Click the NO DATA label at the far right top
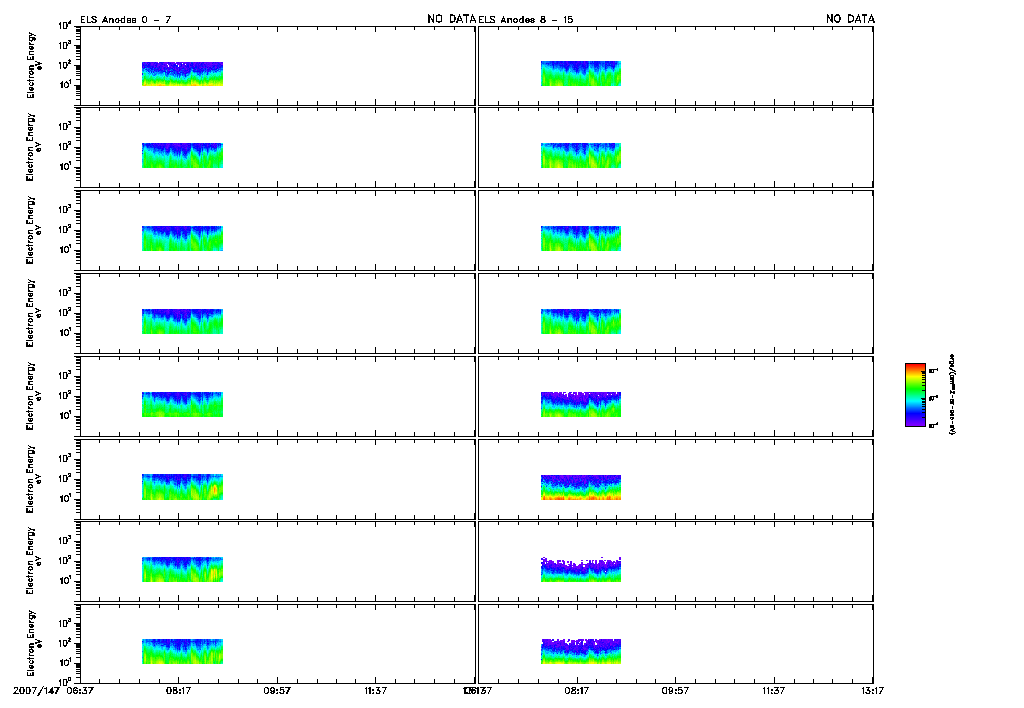1024x708 pixels. coord(850,19)
